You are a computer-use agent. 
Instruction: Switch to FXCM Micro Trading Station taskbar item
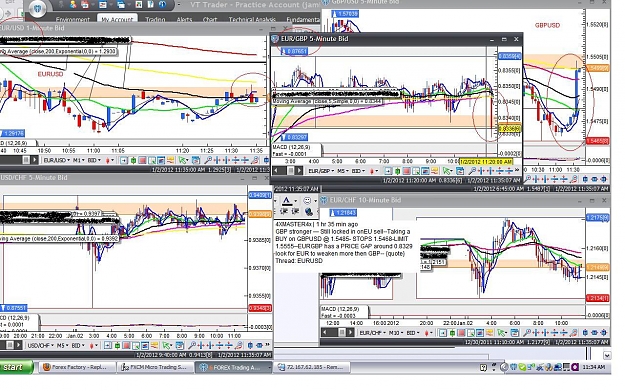coord(155,367)
